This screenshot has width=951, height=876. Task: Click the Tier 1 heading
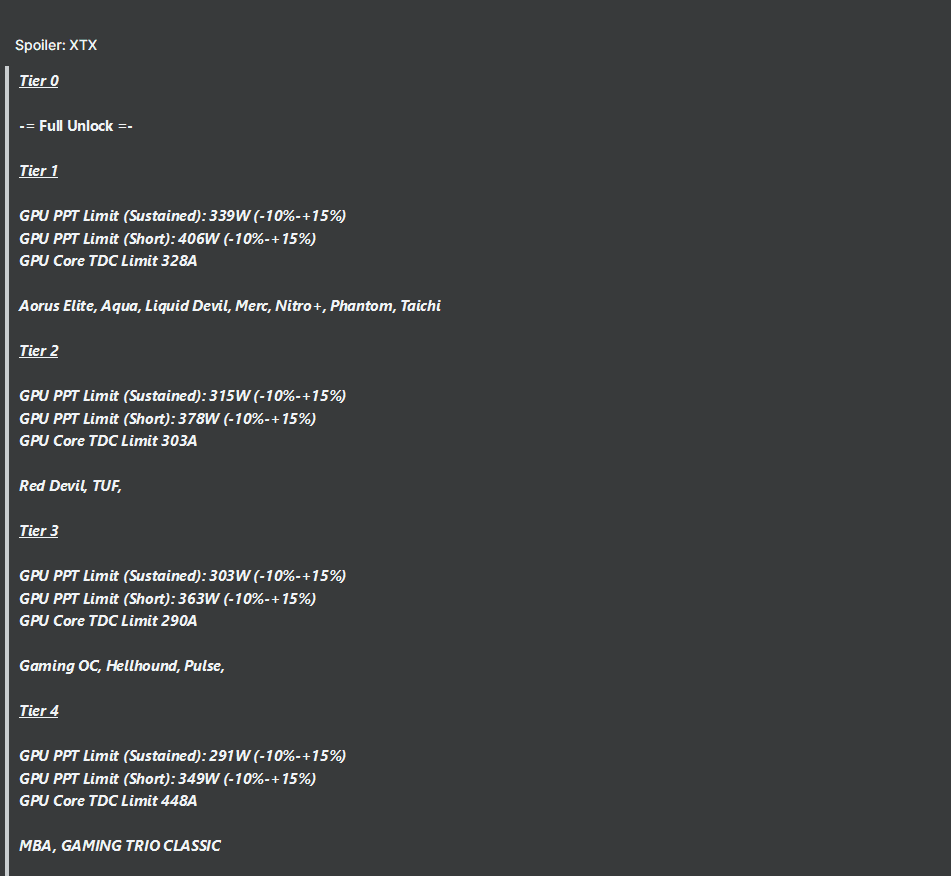[39, 171]
